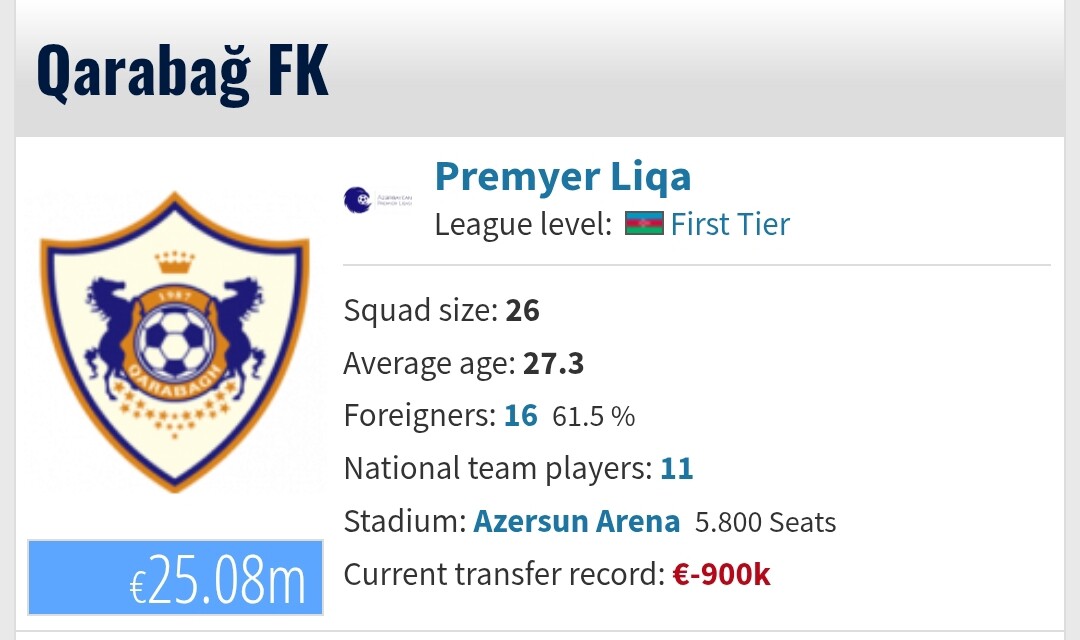
Task: Click the Stadium label text
Action: click(405, 522)
